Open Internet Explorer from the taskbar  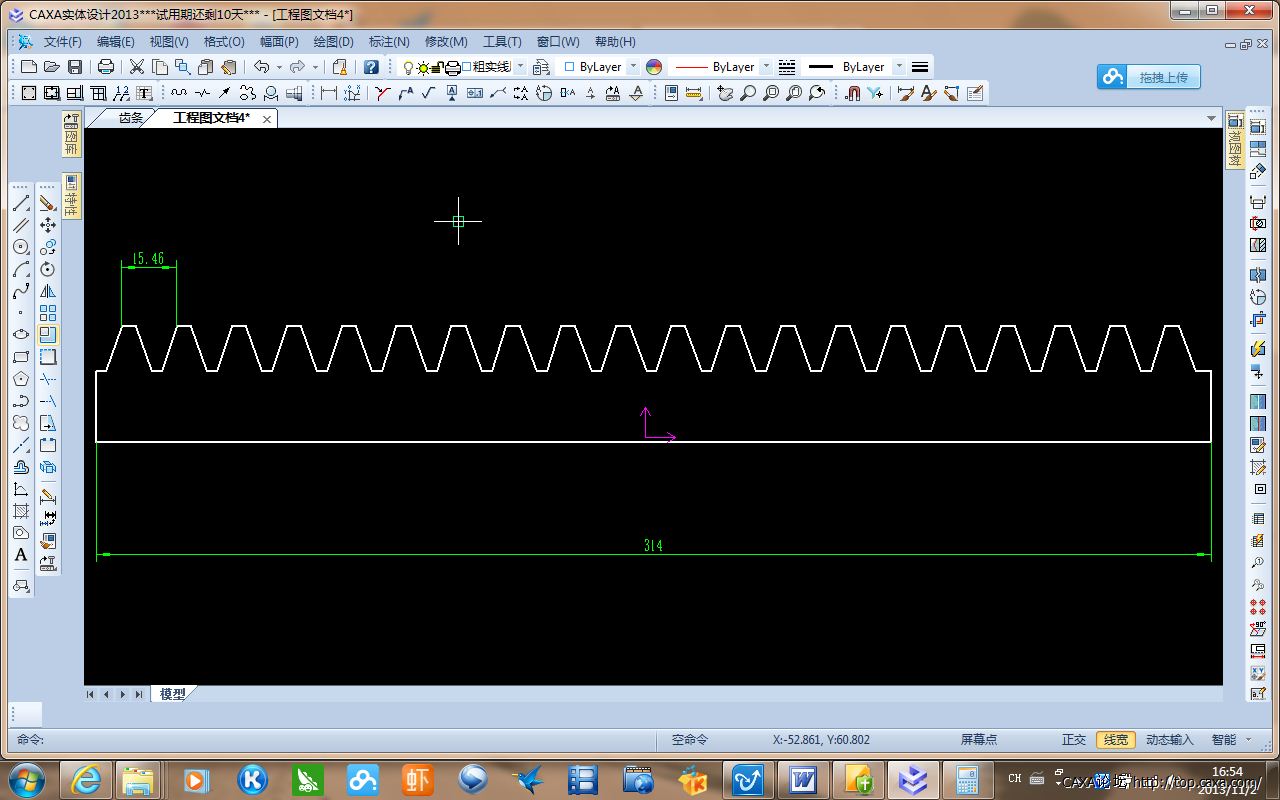tap(85, 779)
